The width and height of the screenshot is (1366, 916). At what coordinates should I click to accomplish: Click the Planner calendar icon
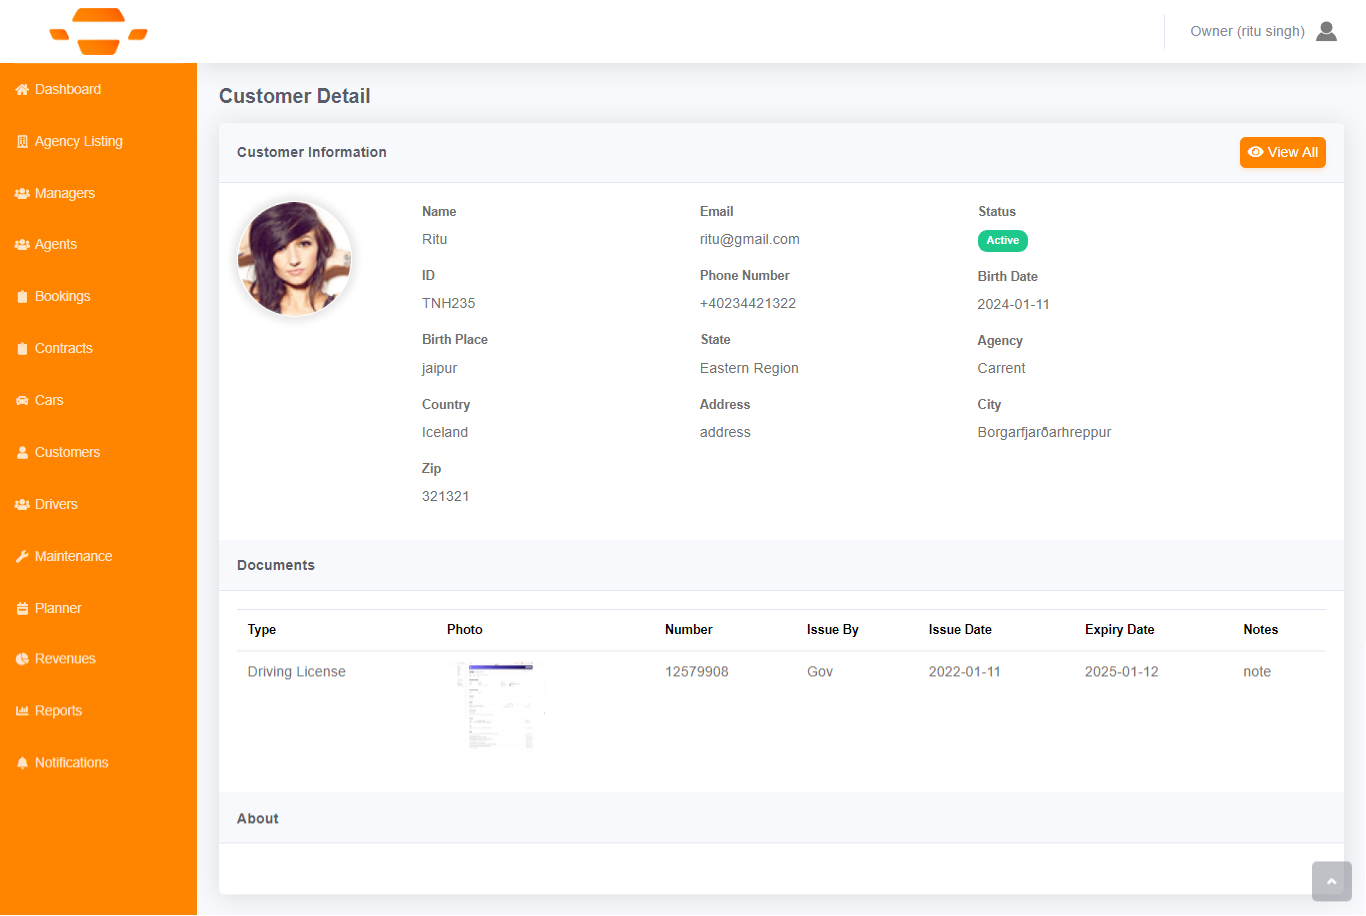pyautogui.click(x=22, y=609)
